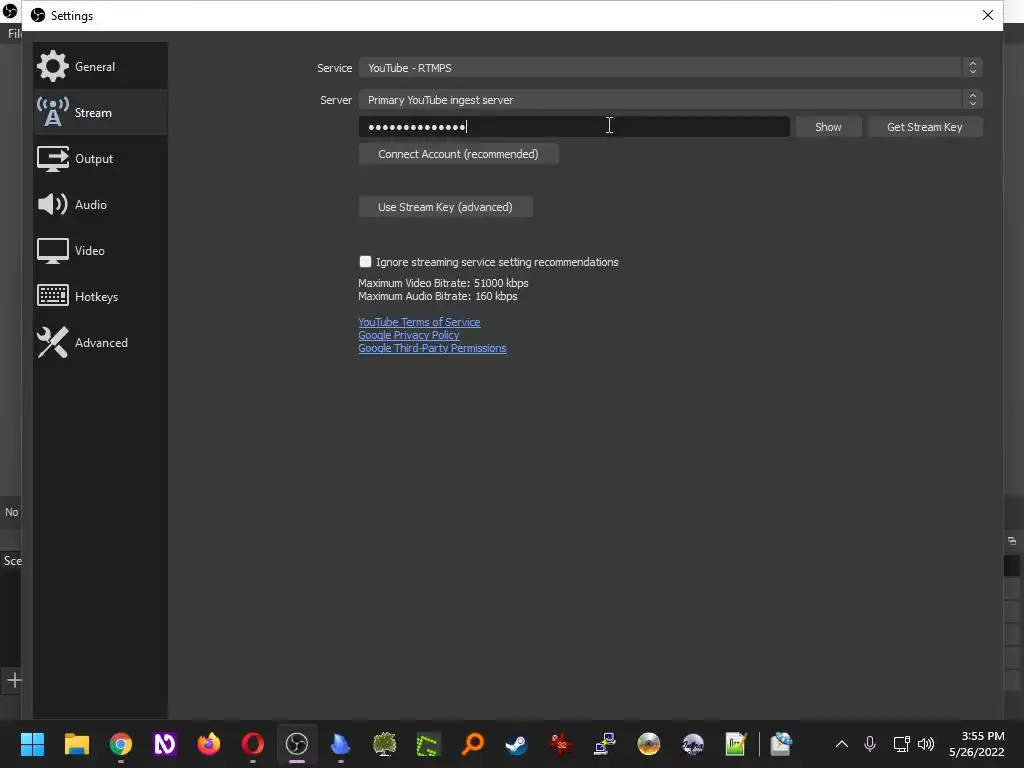The height and width of the screenshot is (768, 1024).
Task: Open File Explorer from the taskbar
Action: point(76,744)
